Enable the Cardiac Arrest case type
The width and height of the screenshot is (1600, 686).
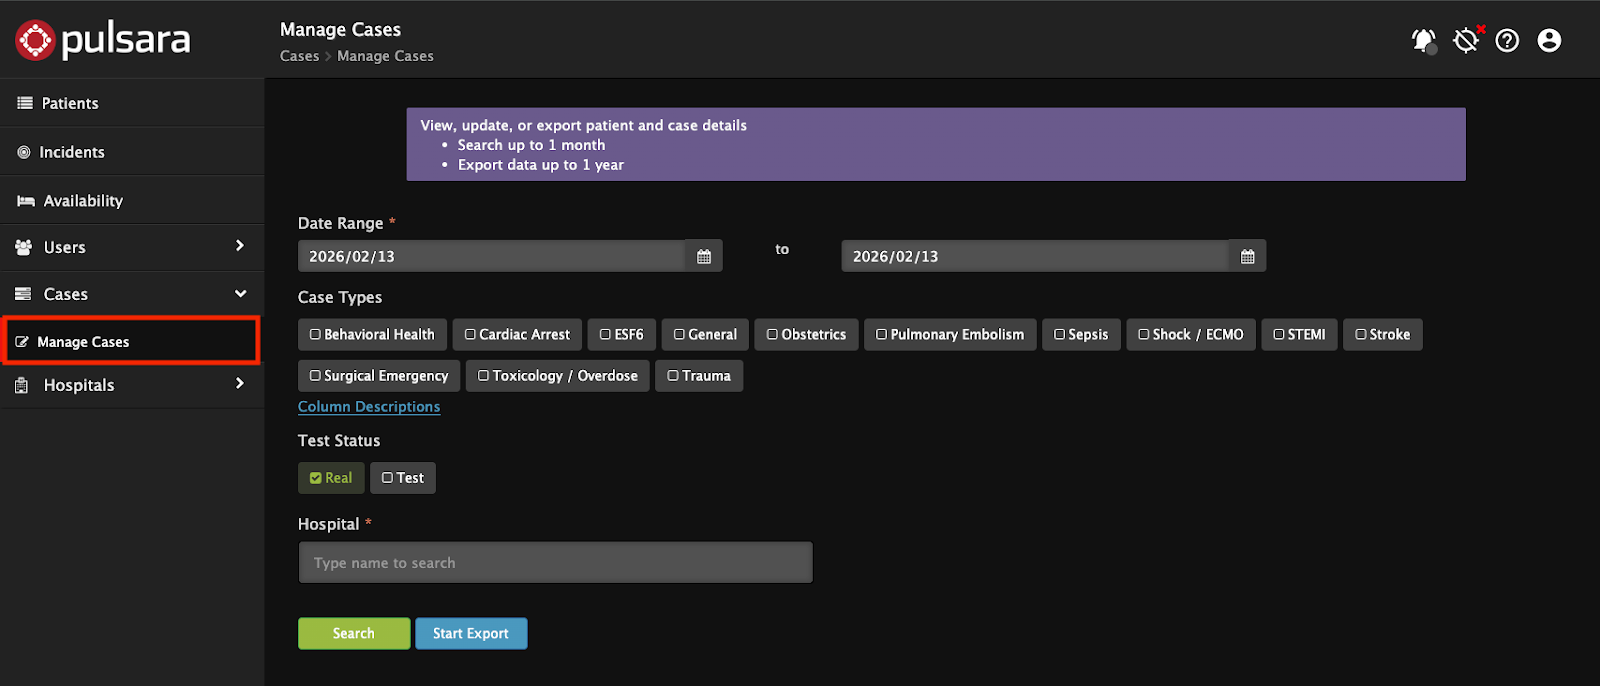pyautogui.click(x=517, y=335)
